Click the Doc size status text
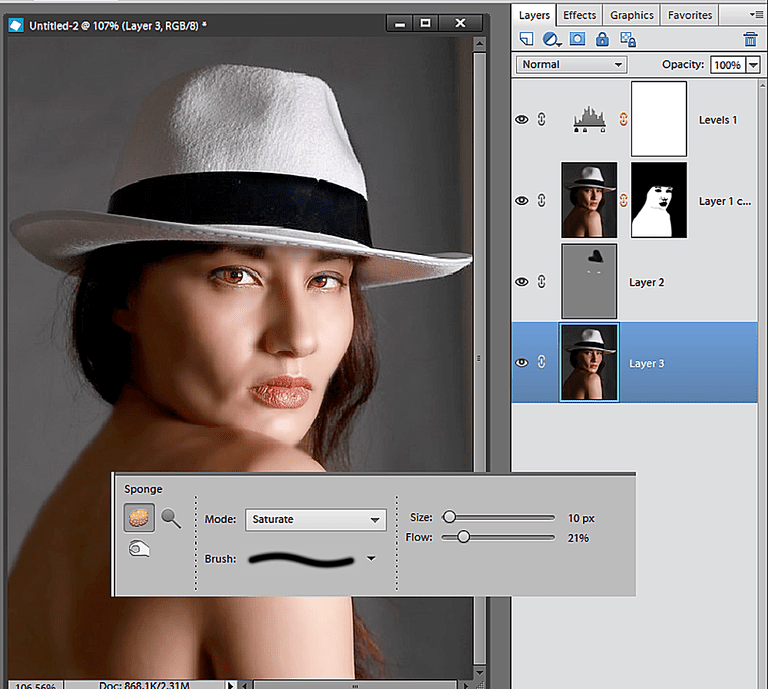768x689 pixels. [144, 685]
